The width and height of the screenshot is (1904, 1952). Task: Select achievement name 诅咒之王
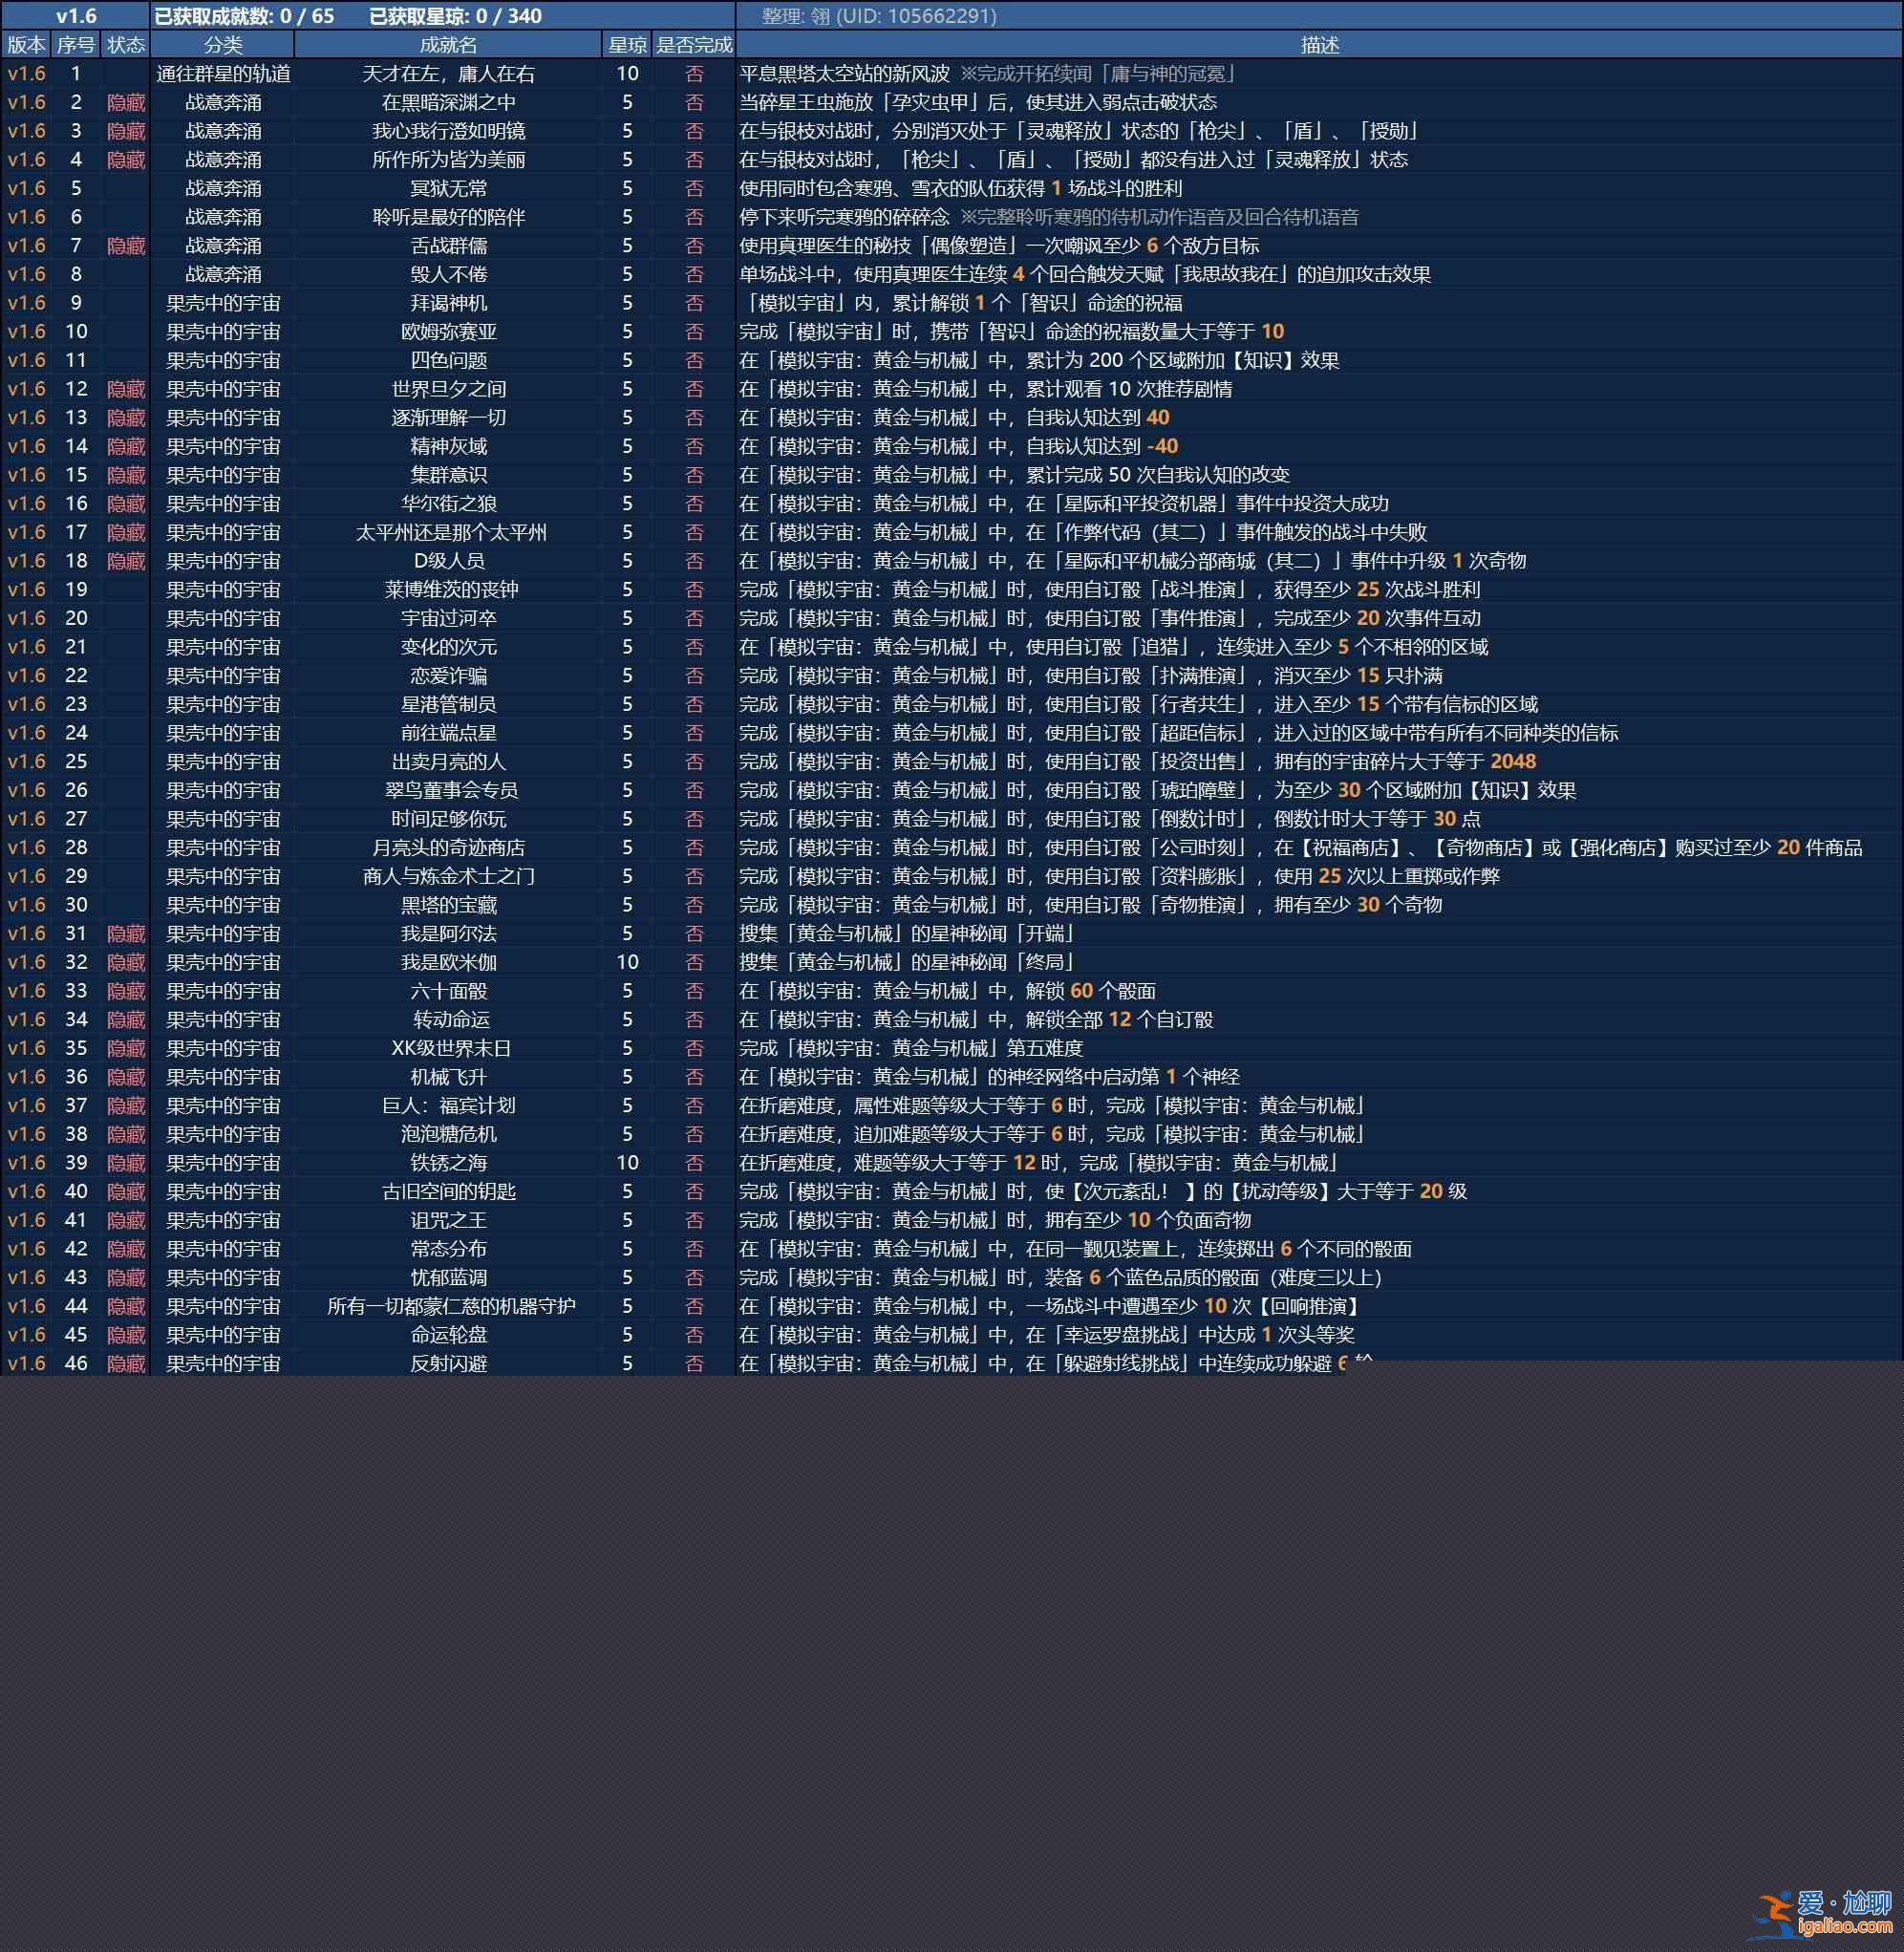tap(448, 1220)
